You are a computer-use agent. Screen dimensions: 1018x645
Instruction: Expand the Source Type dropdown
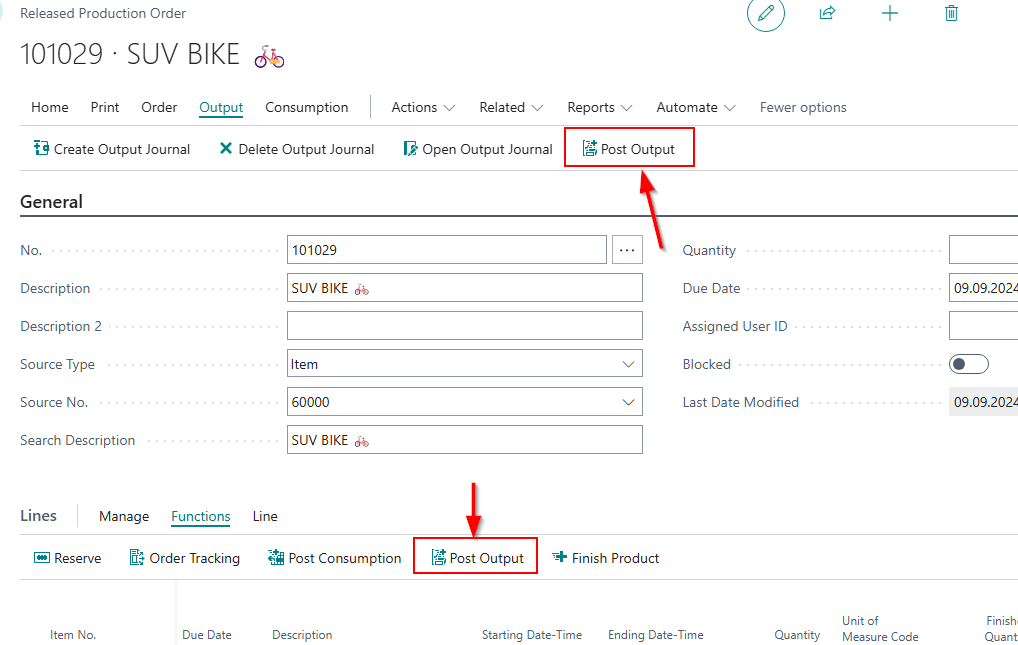pos(628,364)
